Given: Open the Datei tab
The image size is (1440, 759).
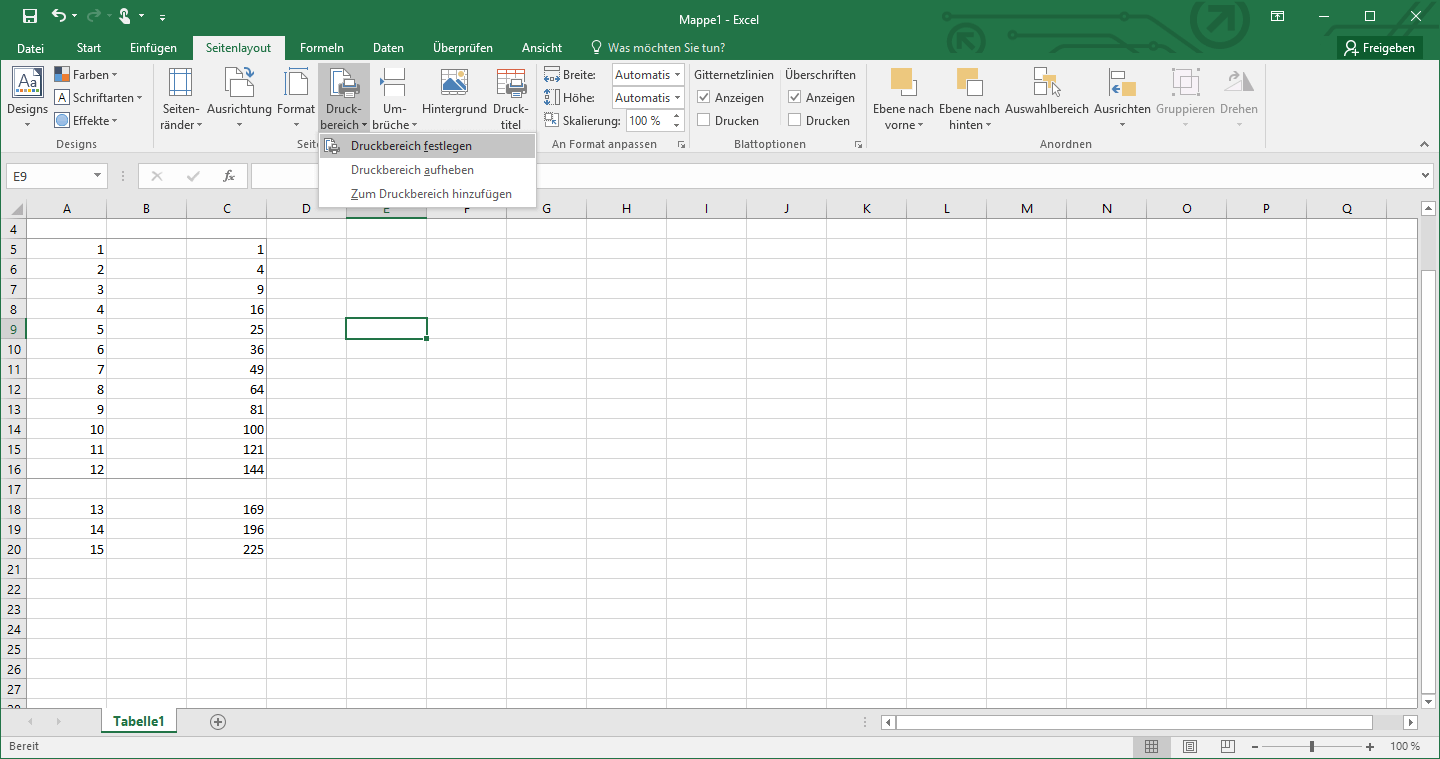Looking at the screenshot, I should pos(31,48).
